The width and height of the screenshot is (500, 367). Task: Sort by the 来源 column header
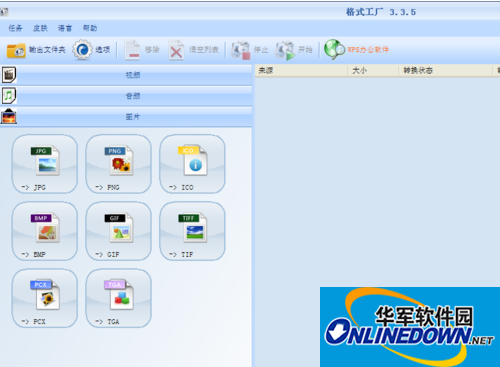point(302,71)
